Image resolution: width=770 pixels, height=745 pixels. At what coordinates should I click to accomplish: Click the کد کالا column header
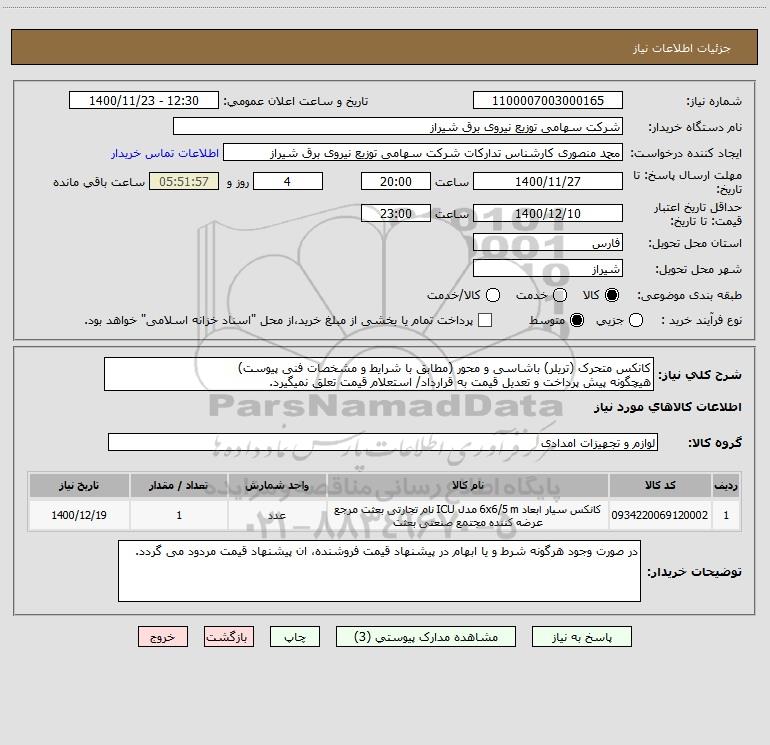point(660,485)
